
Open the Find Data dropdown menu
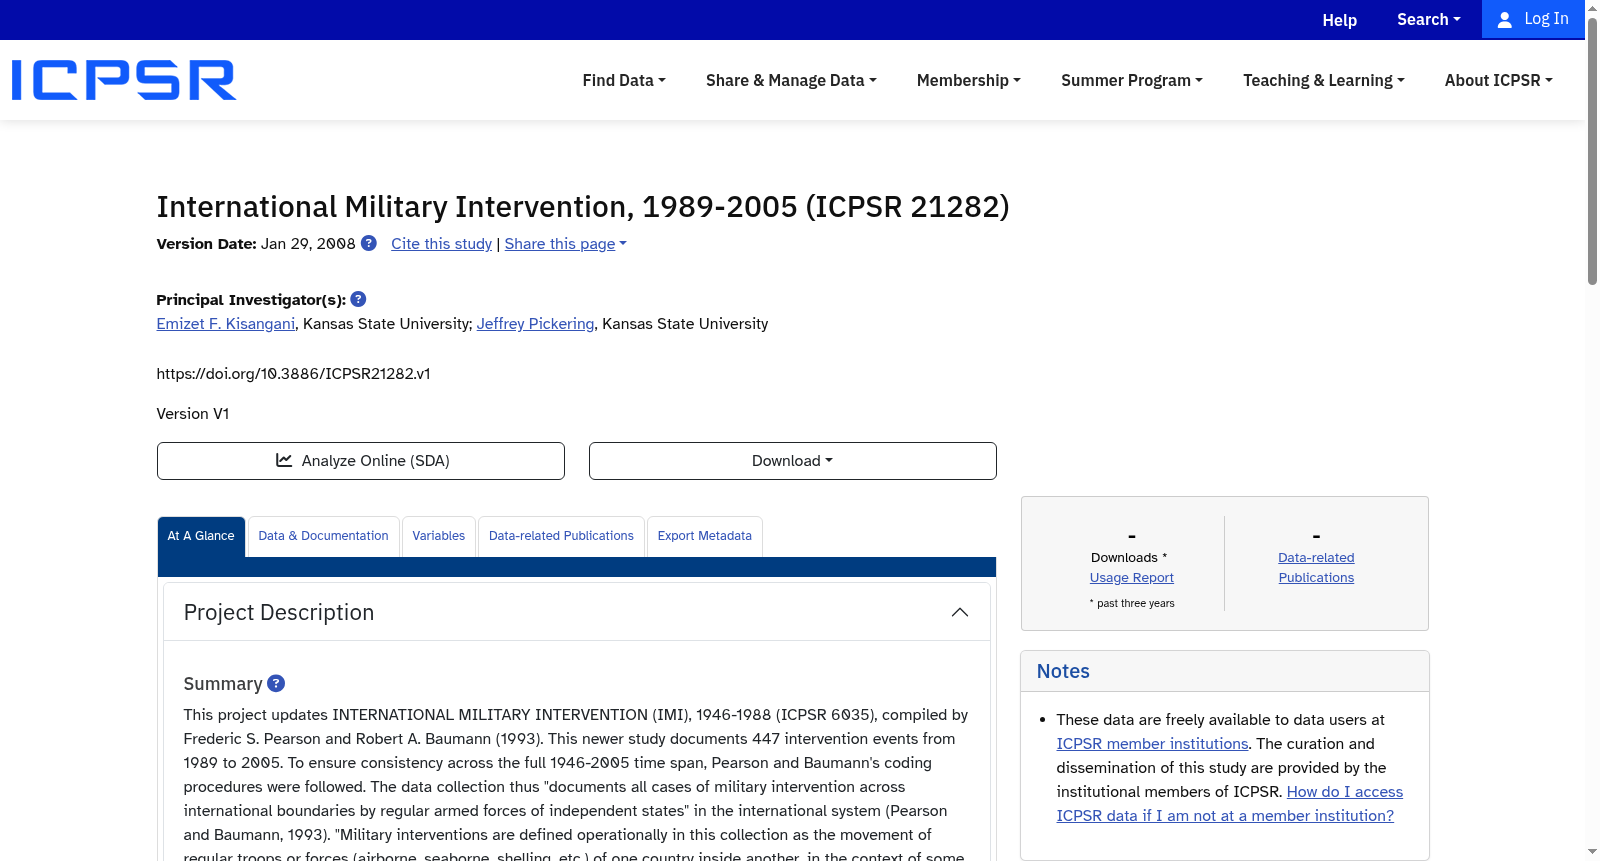coord(624,80)
